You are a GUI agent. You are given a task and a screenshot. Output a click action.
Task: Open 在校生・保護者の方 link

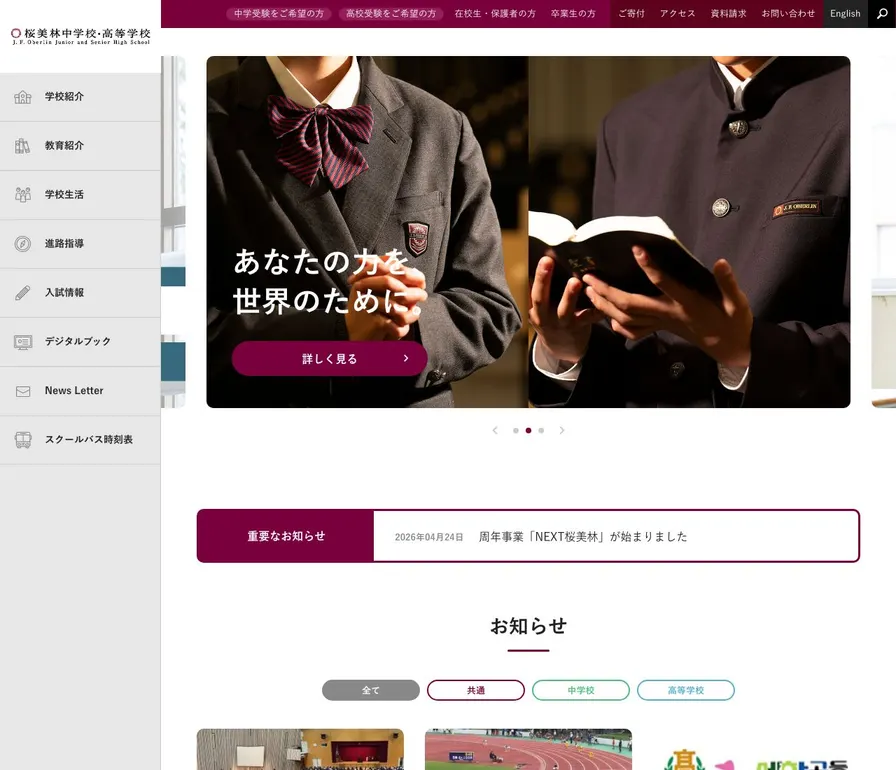(x=495, y=13)
